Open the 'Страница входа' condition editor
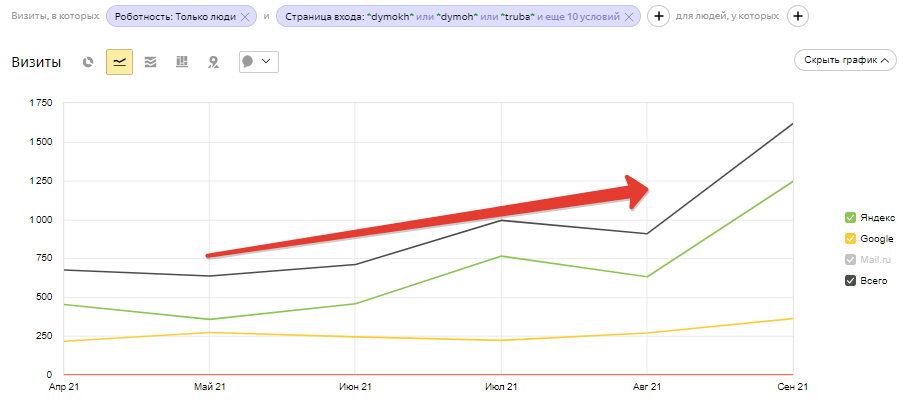 pyautogui.click(x=450, y=17)
